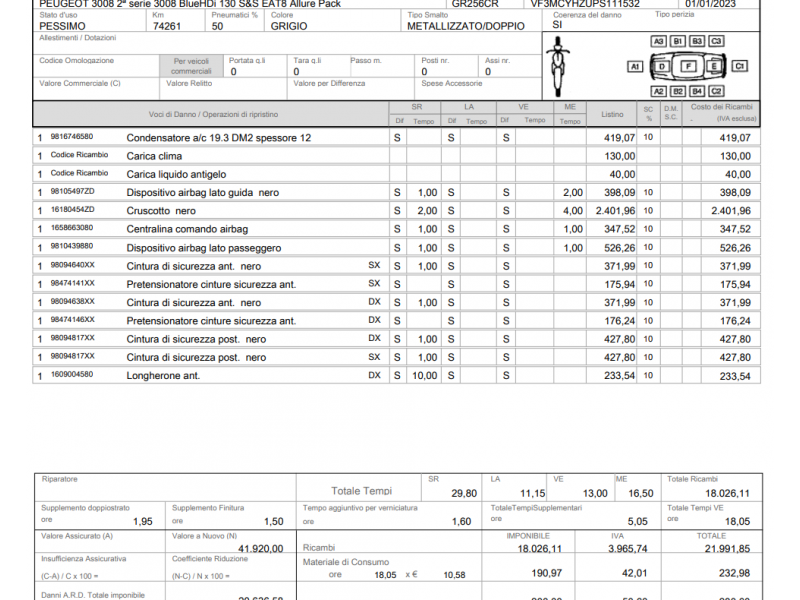This screenshot has height=600, width=800.
Task: Select the Longherone ant. description
Action: coord(163,376)
